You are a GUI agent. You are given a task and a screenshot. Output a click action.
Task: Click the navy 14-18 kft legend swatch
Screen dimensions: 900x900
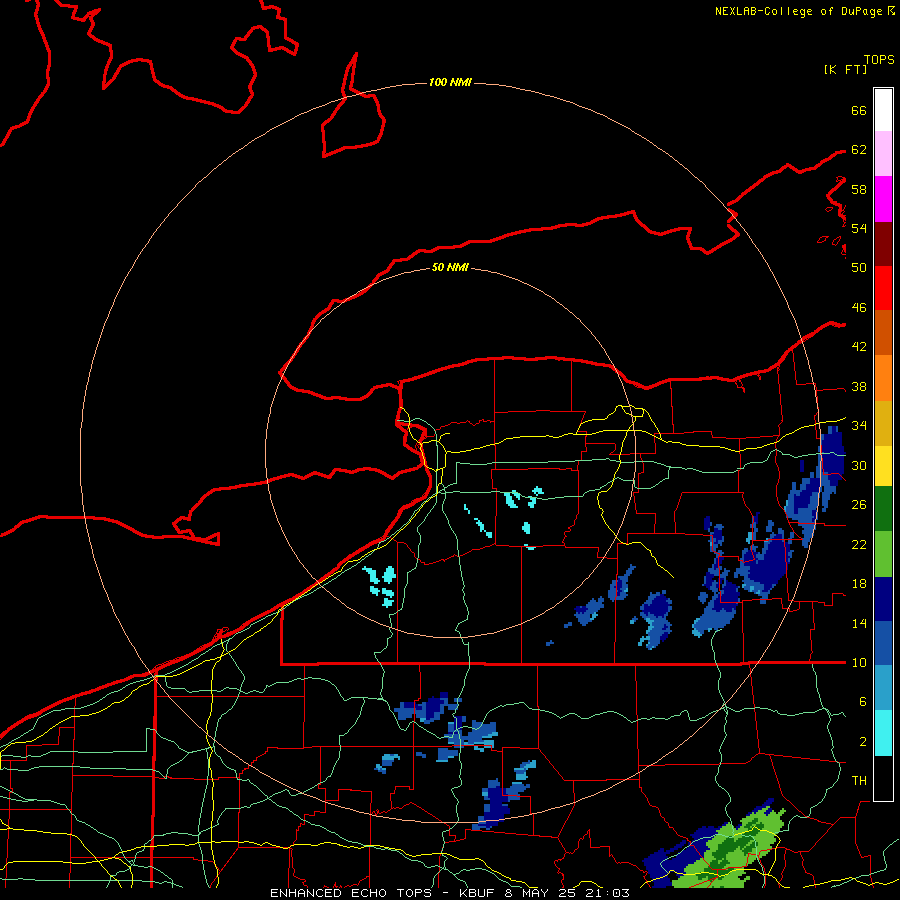883,599
